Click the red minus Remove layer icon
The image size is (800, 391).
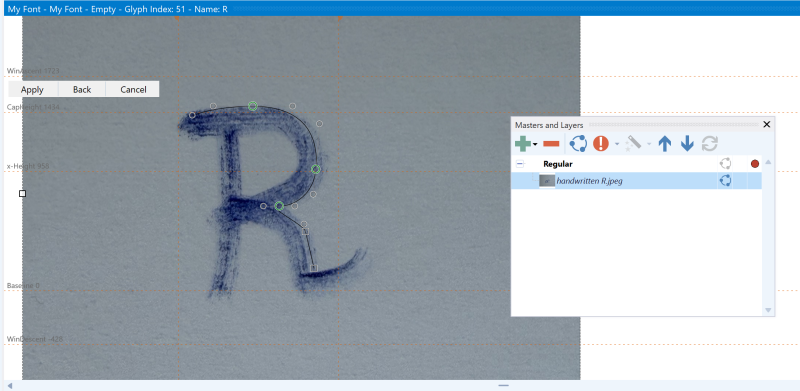click(551, 144)
